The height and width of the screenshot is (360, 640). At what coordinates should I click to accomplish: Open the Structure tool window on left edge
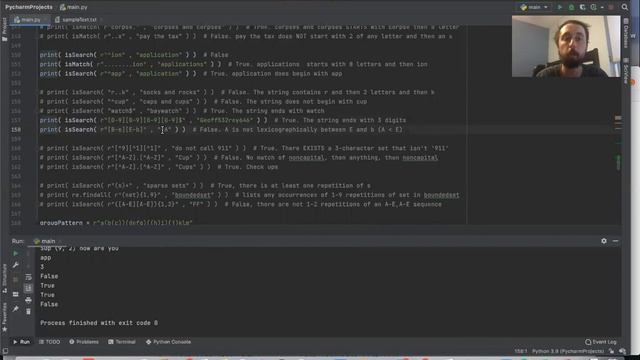coord(4,278)
